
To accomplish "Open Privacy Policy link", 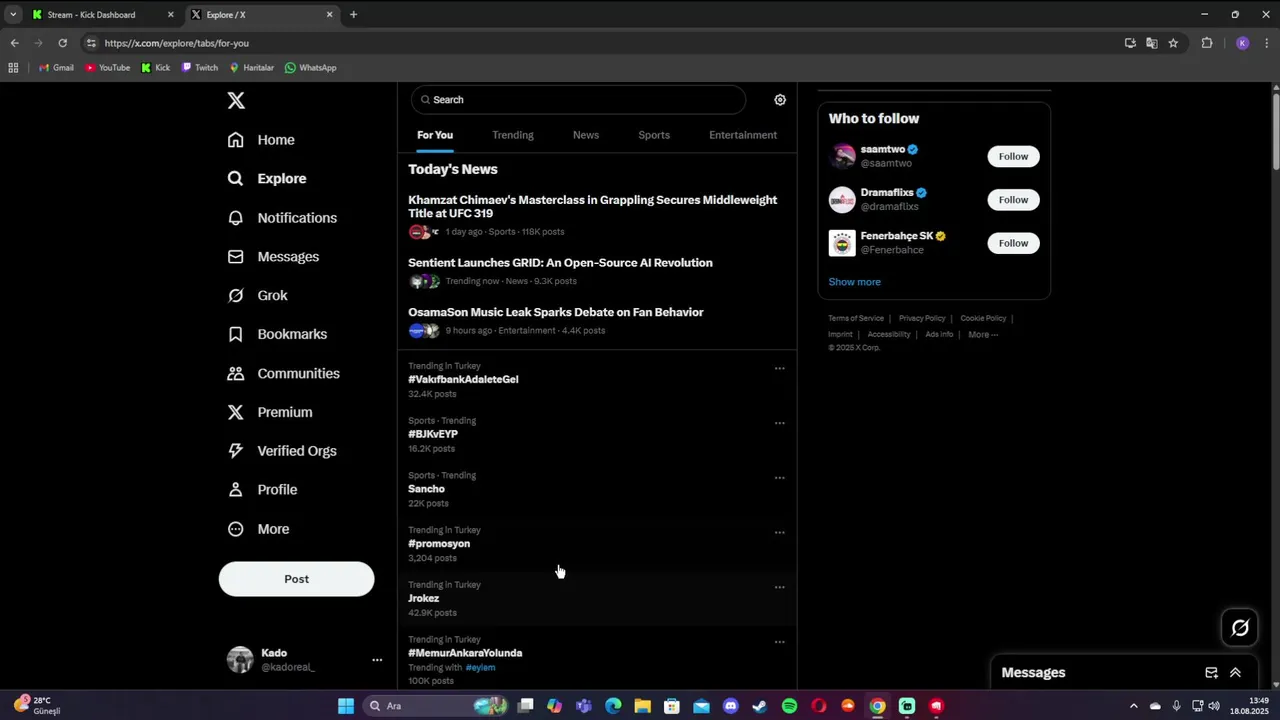I will [x=922, y=318].
